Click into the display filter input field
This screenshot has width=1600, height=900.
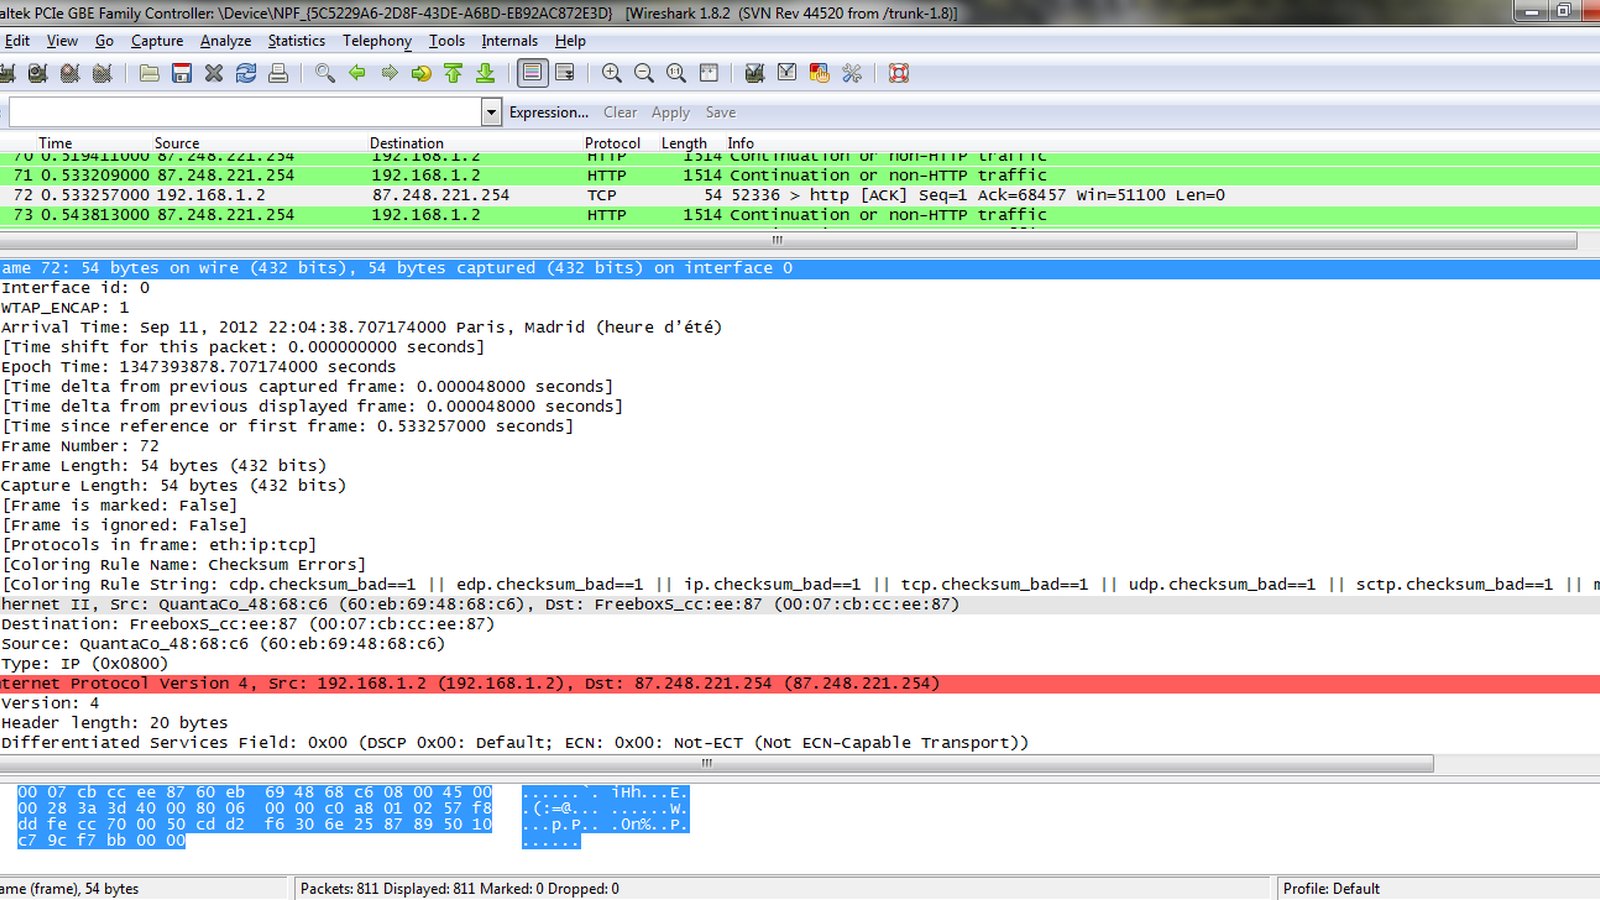tap(245, 113)
